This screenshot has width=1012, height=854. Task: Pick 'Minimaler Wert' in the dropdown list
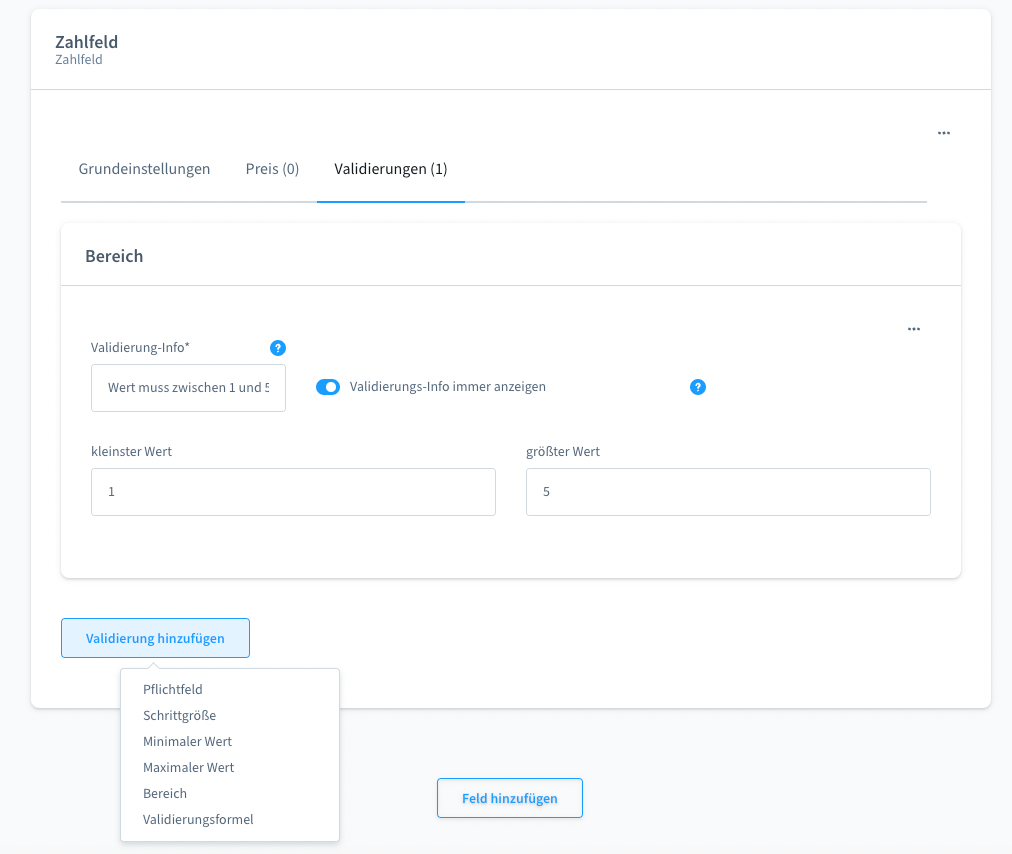pyautogui.click(x=187, y=741)
